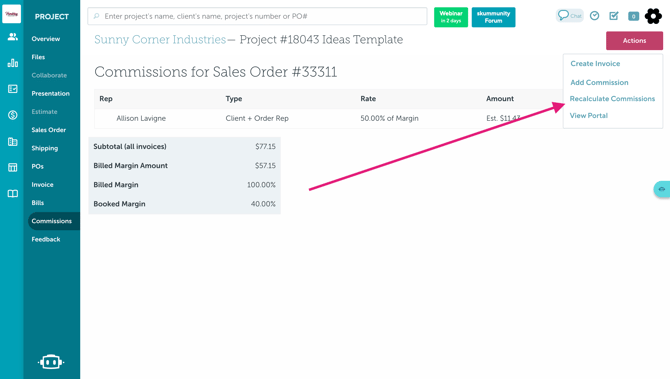Screen dimensions: 670x379
Task: Open the contacts icon in left rail
Action: click(12, 37)
